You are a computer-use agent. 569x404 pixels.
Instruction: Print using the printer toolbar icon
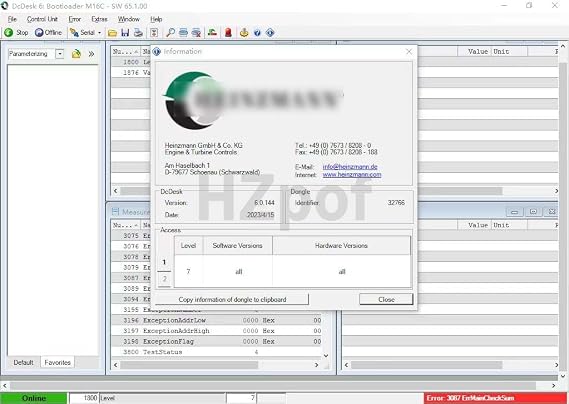tap(138, 33)
